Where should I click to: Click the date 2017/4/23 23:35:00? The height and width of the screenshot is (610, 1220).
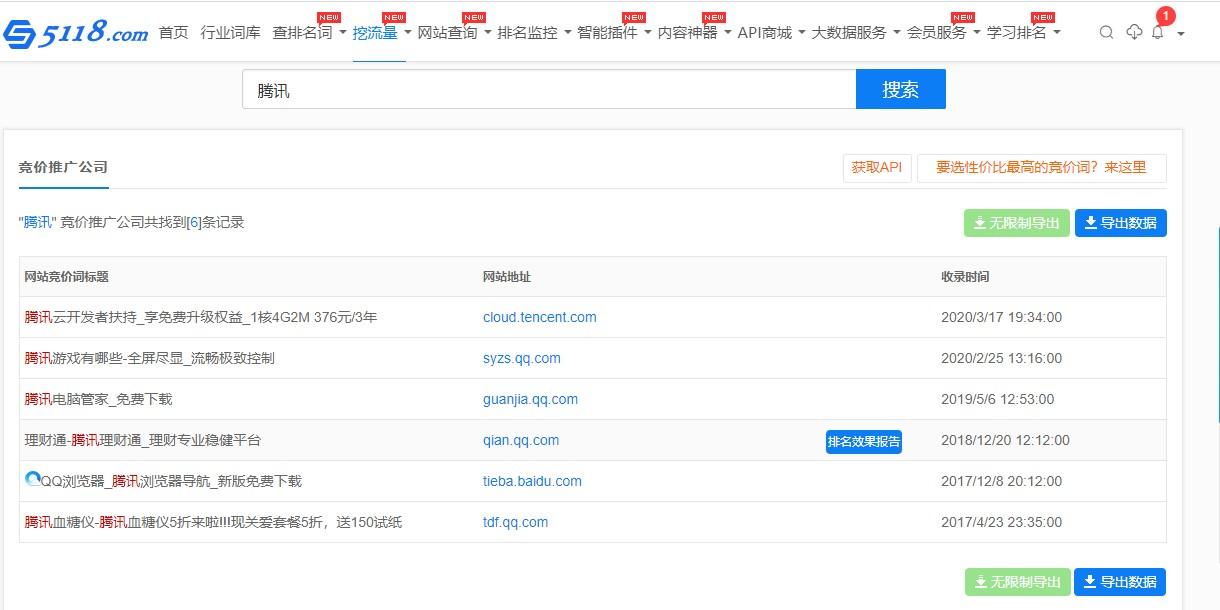click(x=1002, y=522)
